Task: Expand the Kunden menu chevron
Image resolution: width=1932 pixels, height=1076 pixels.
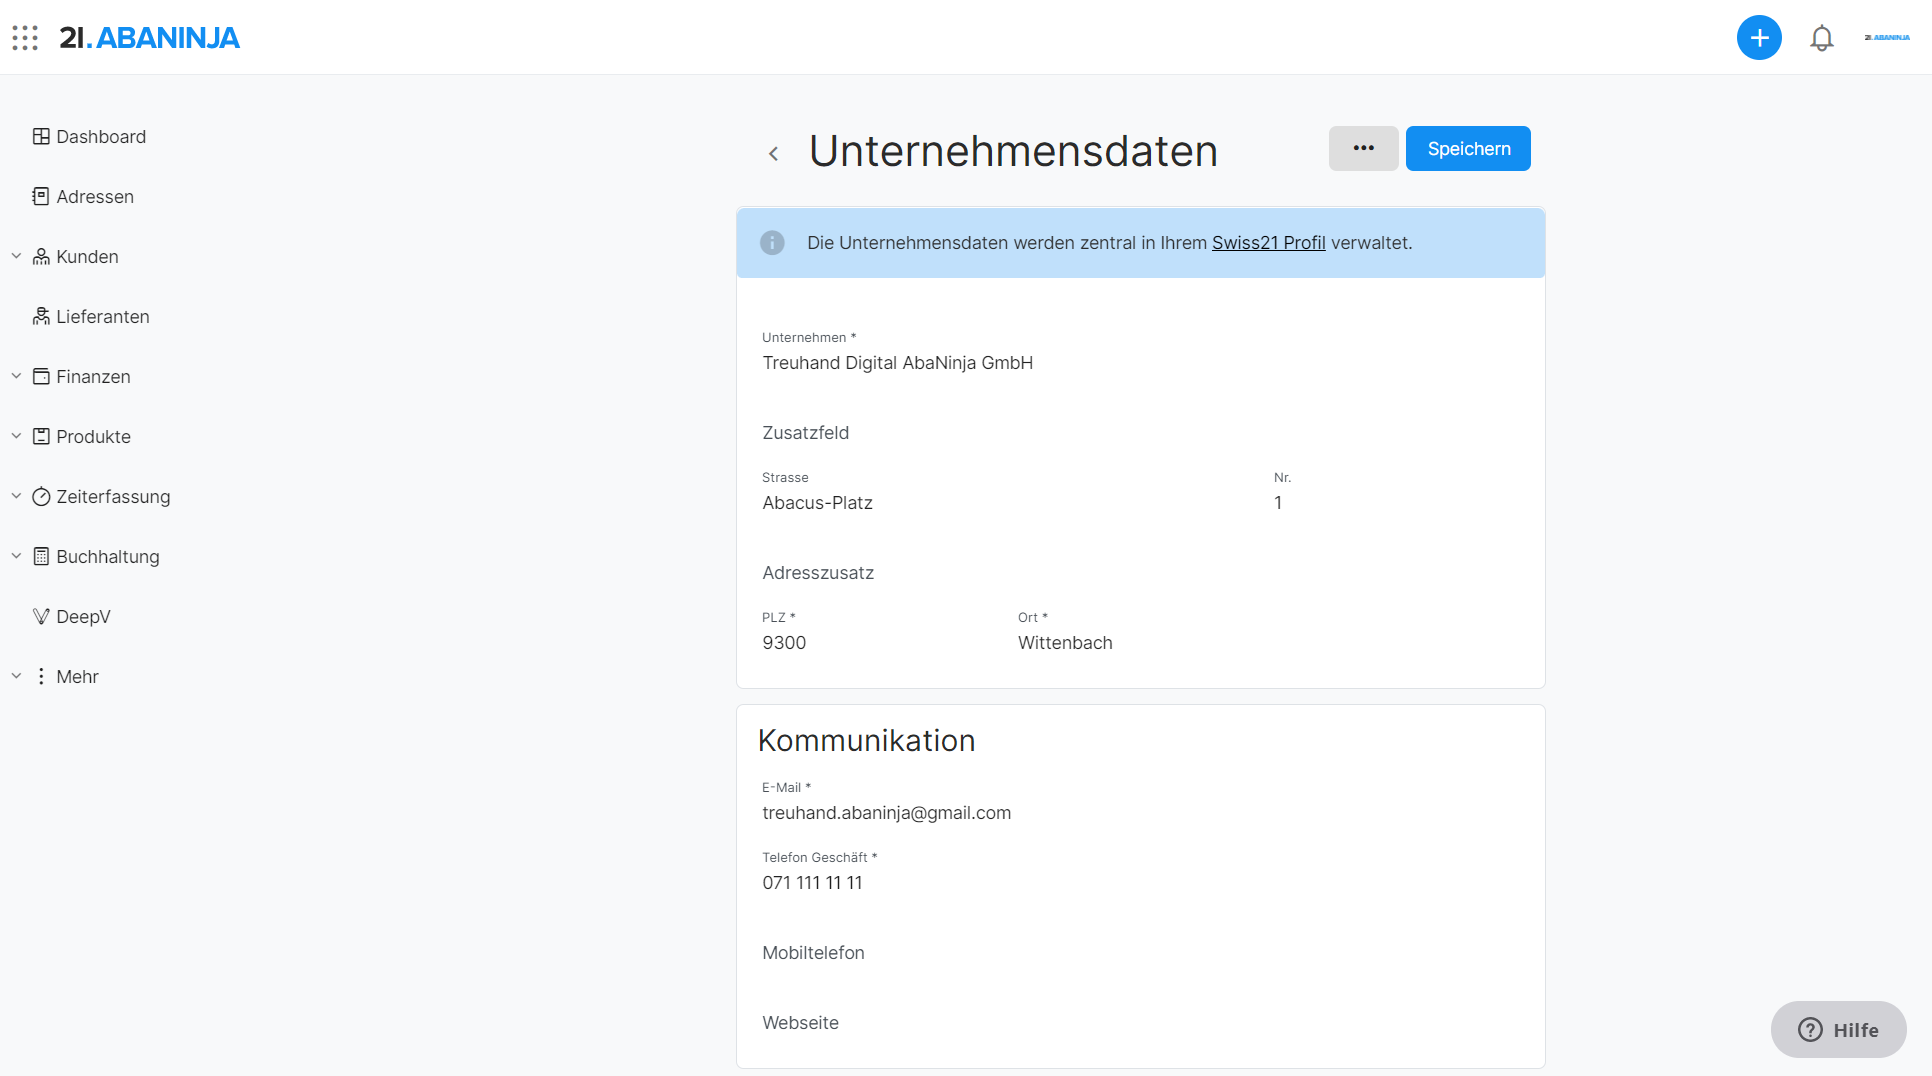Action: pyautogui.click(x=16, y=257)
